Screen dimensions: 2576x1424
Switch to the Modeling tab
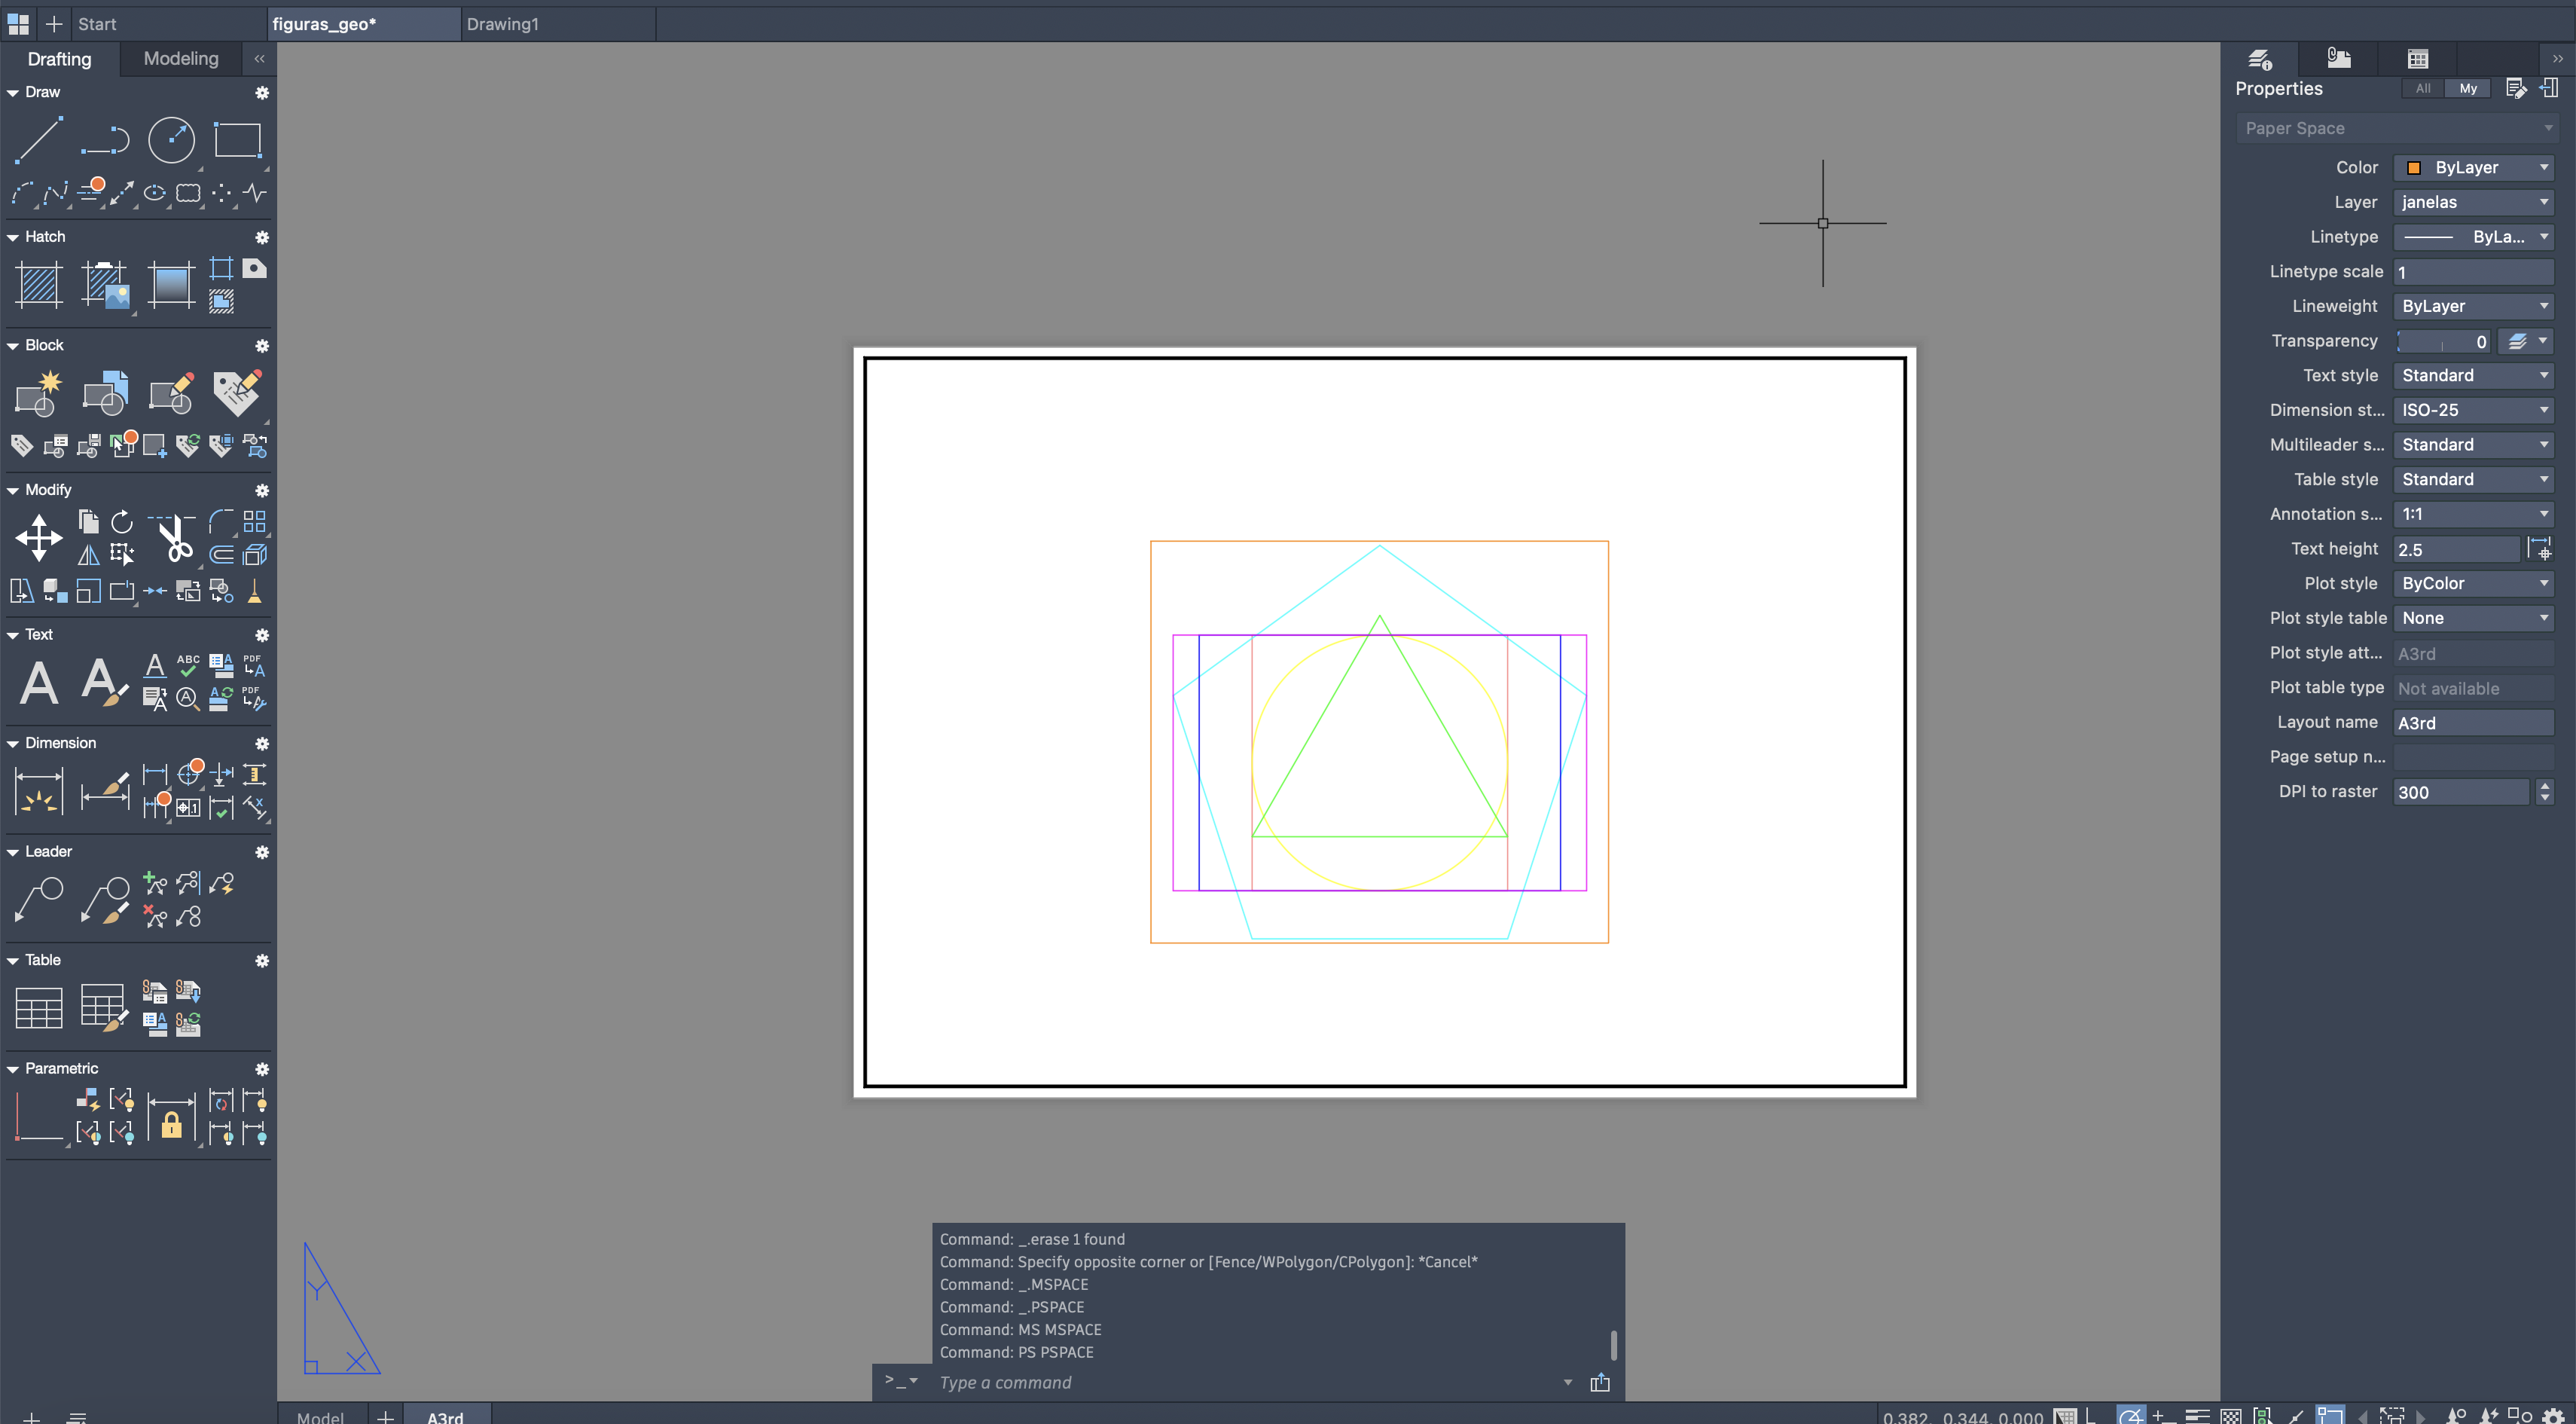[181, 59]
